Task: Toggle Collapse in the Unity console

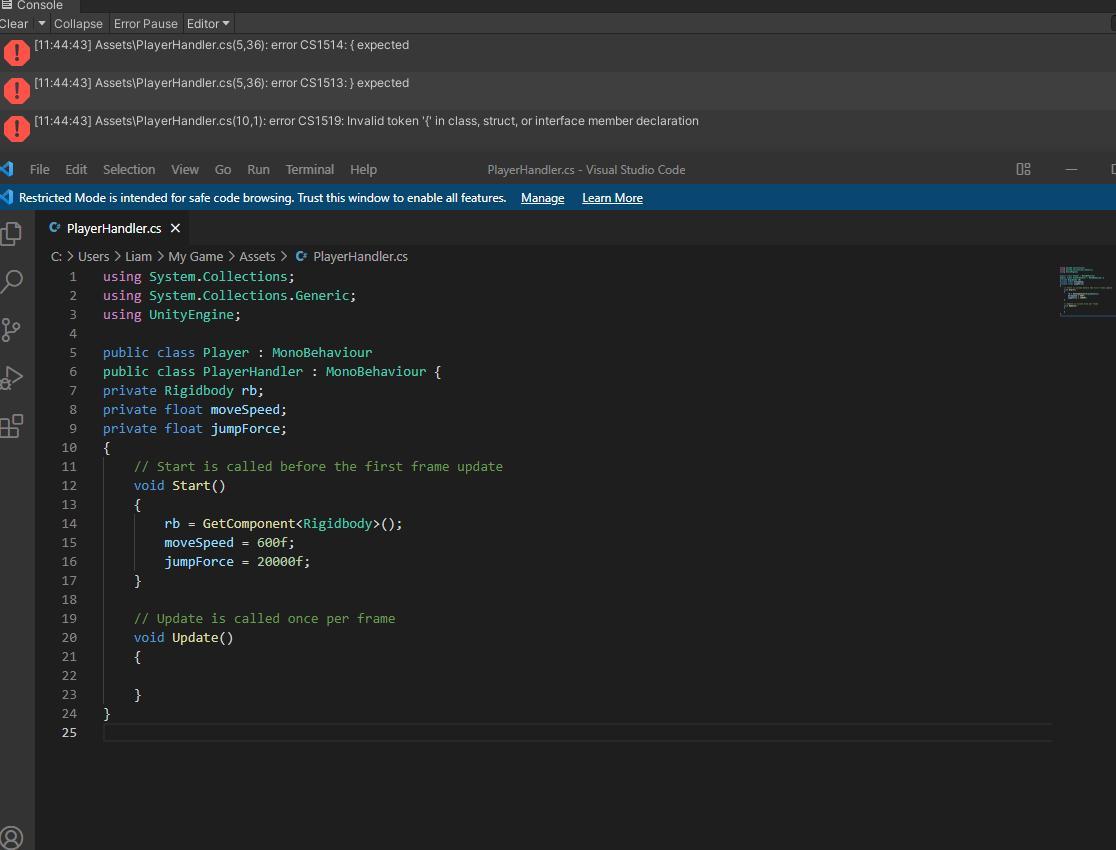Action: (x=78, y=23)
